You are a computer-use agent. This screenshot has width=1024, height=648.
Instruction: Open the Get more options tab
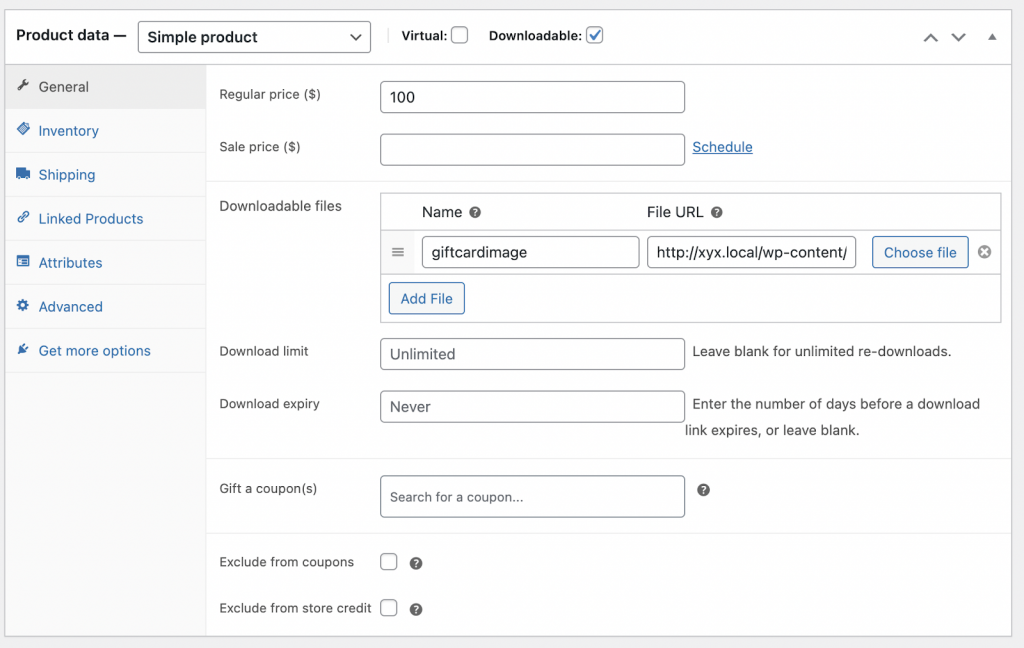coord(105,351)
